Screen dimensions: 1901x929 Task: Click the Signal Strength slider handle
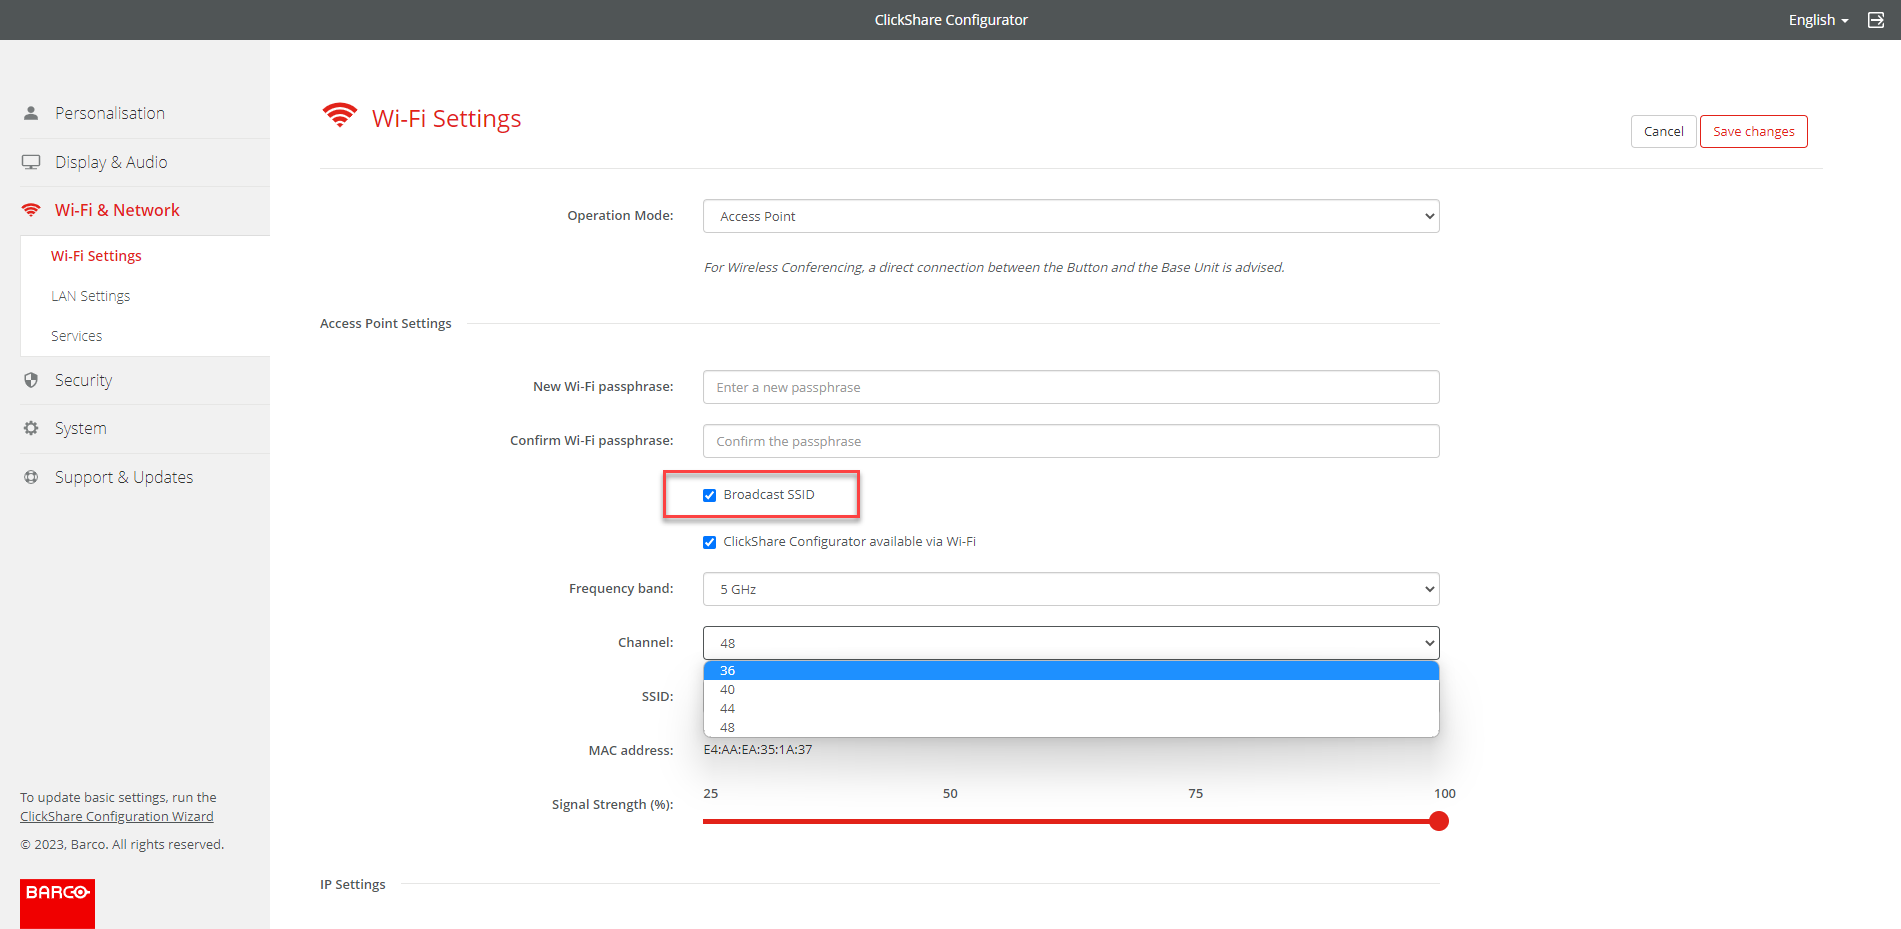pyautogui.click(x=1439, y=821)
